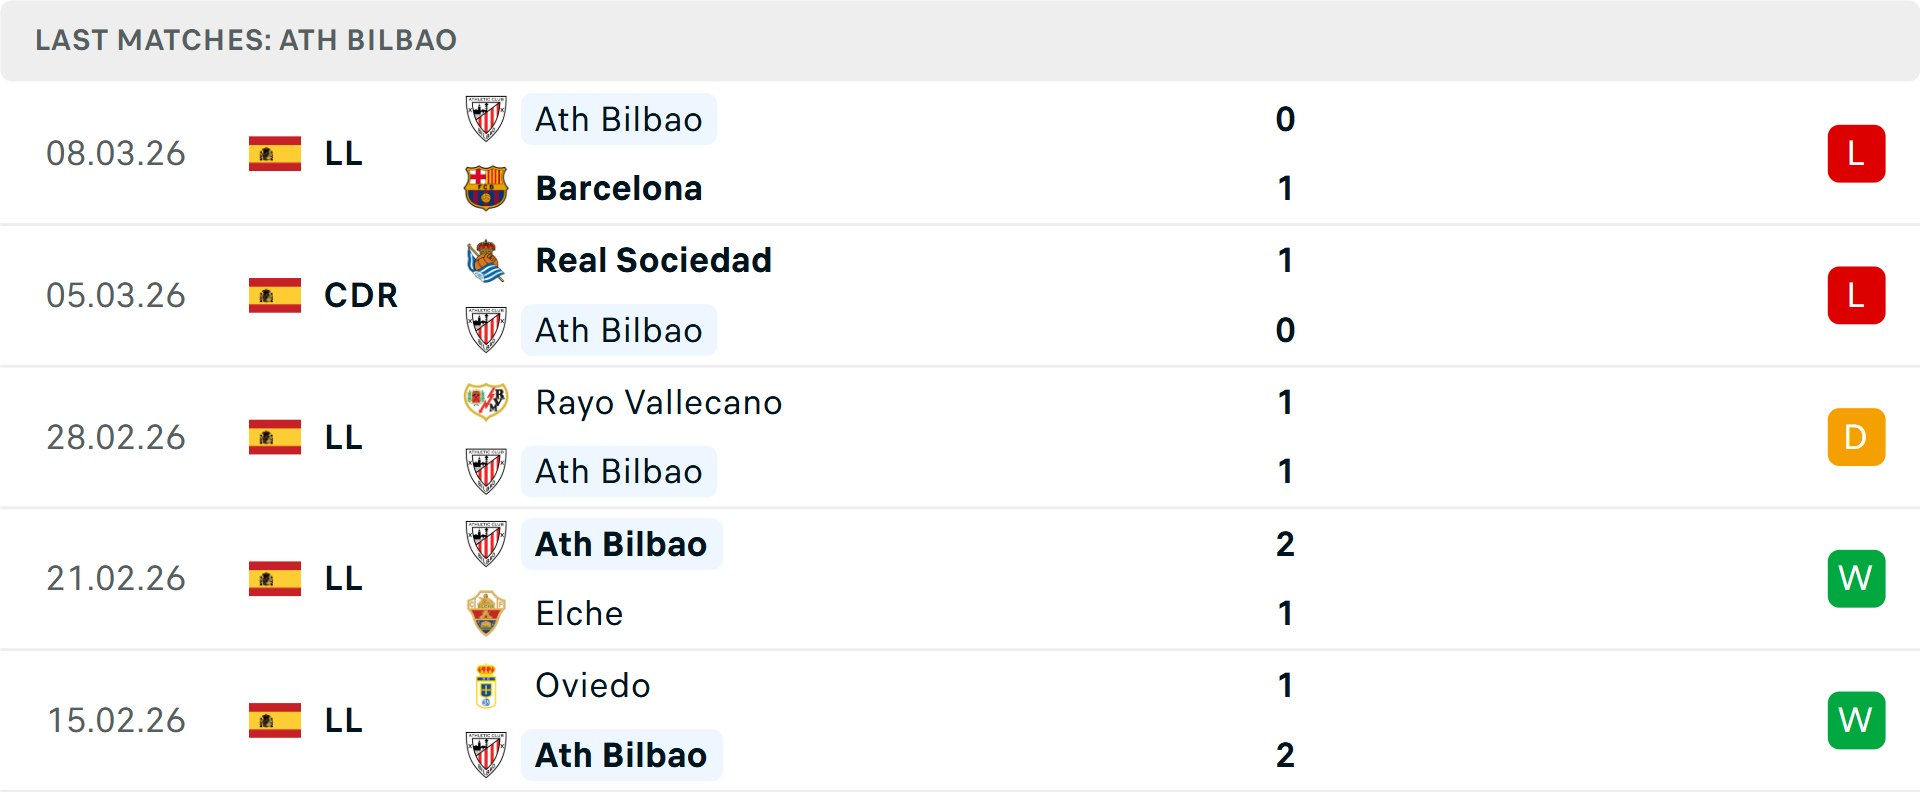
Task: Expand the Last Matches: Ath Bilbao header
Action: pos(245,40)
